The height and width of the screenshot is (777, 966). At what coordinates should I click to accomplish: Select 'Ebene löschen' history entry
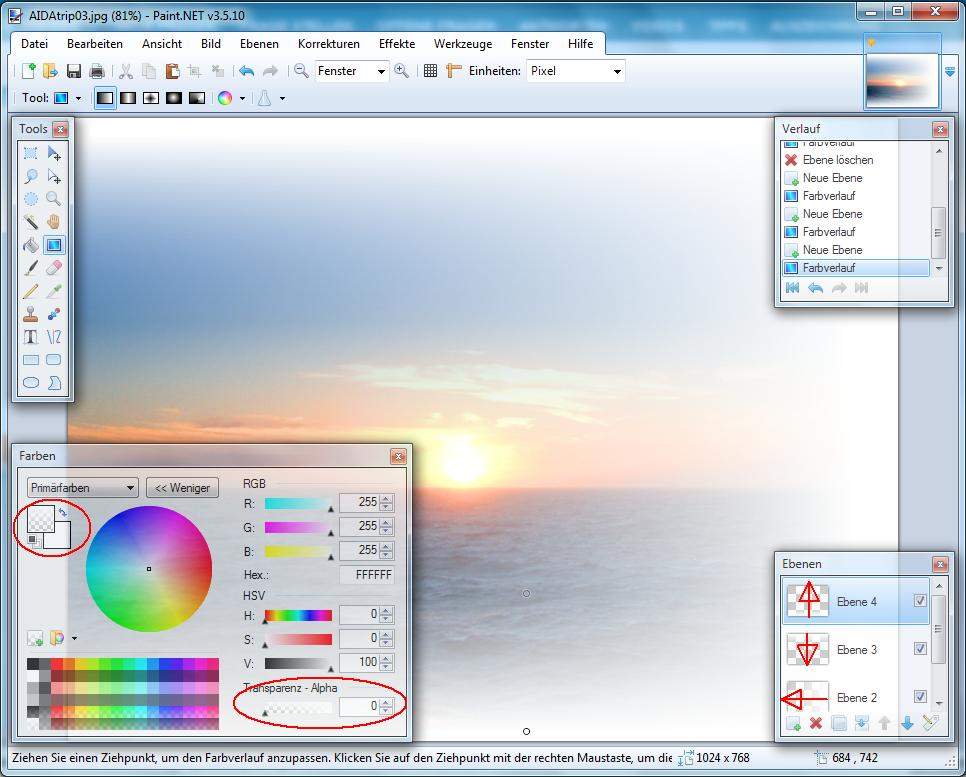(x=837, y=160)
